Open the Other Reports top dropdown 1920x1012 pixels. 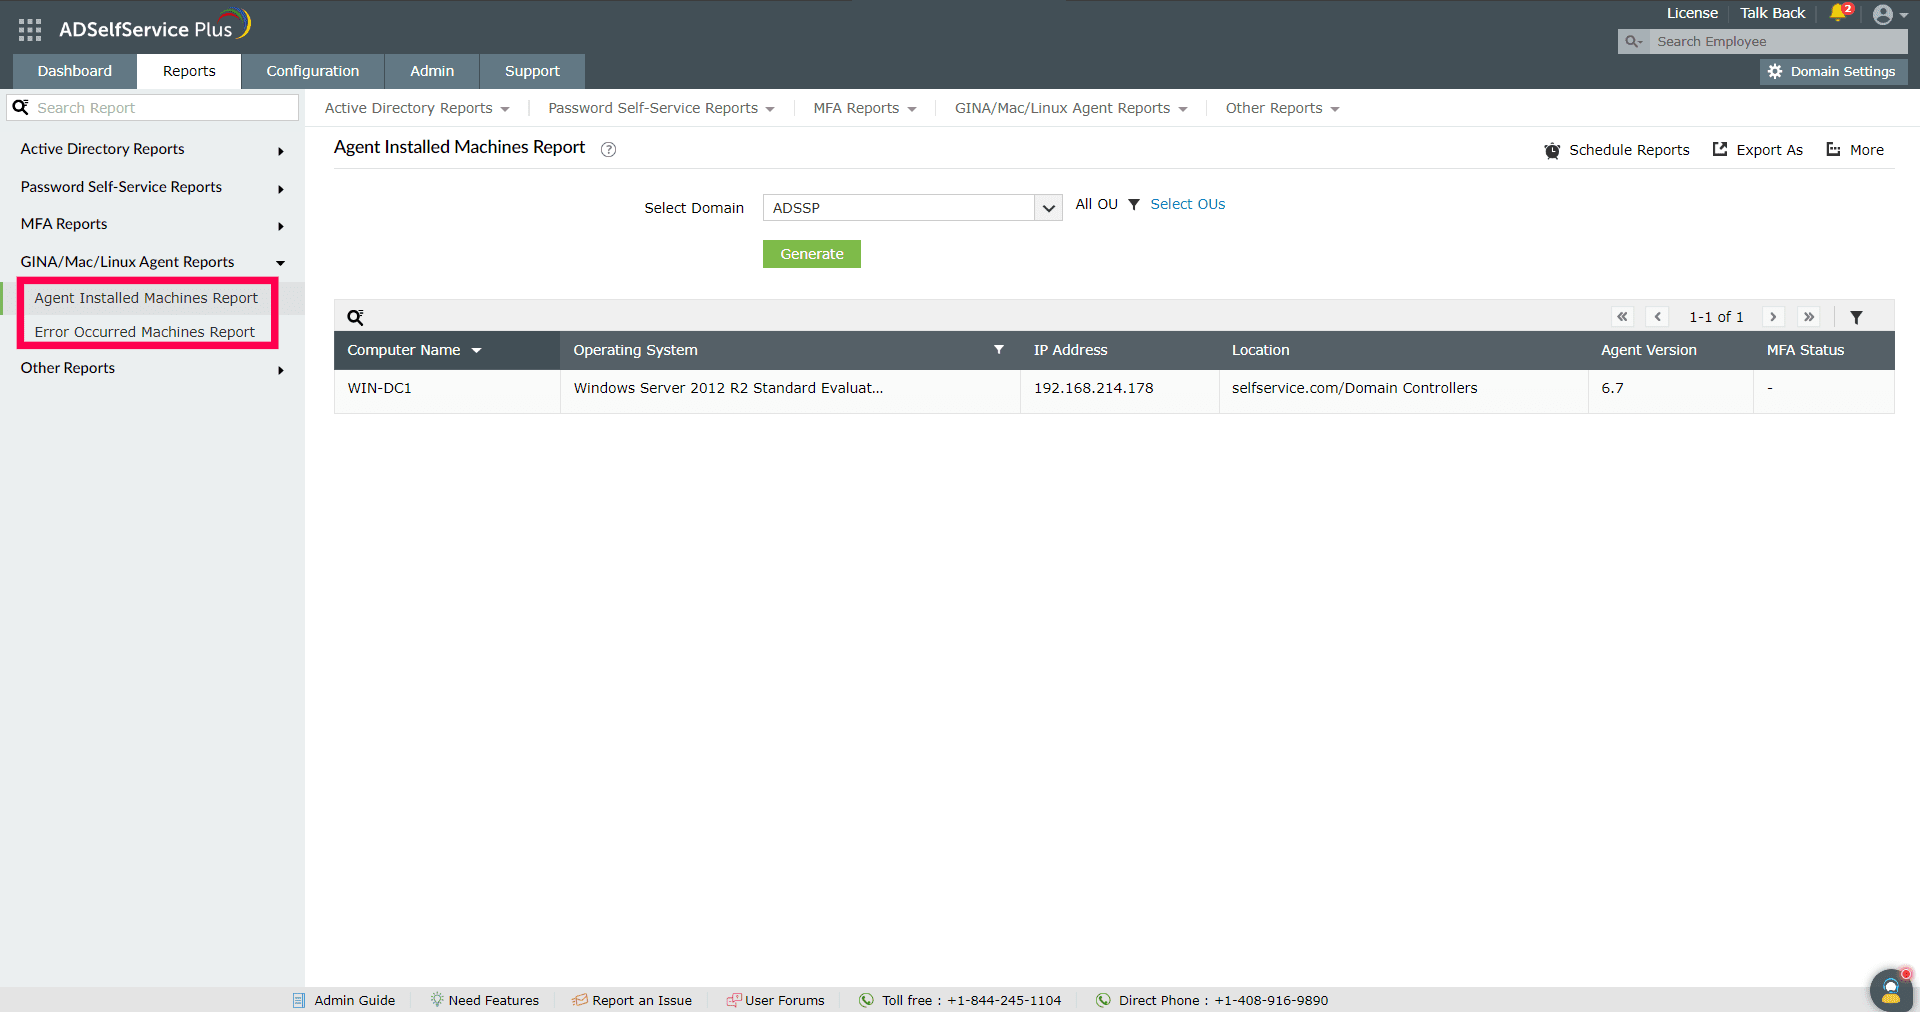pos(1282,108)
